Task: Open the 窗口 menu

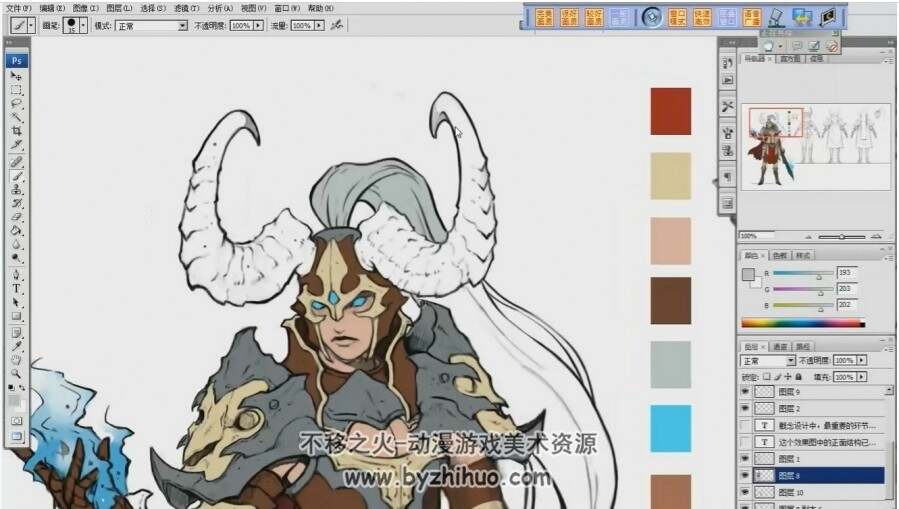Action: pos(287,8)
